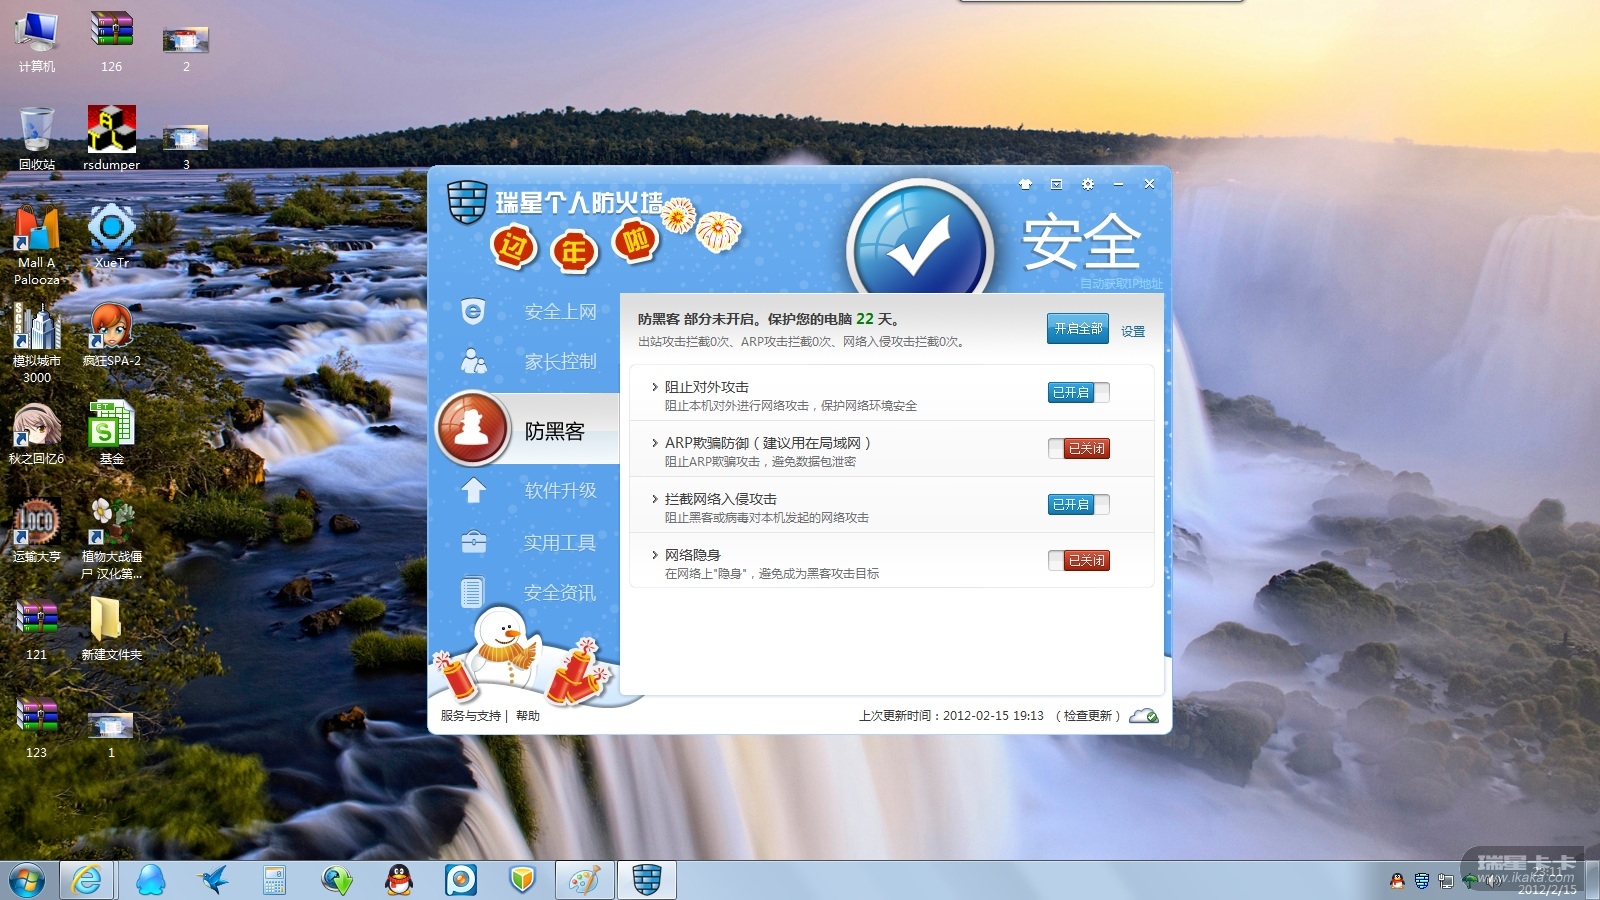Click the volume speaker tray icon

(x=1494, y=881)
